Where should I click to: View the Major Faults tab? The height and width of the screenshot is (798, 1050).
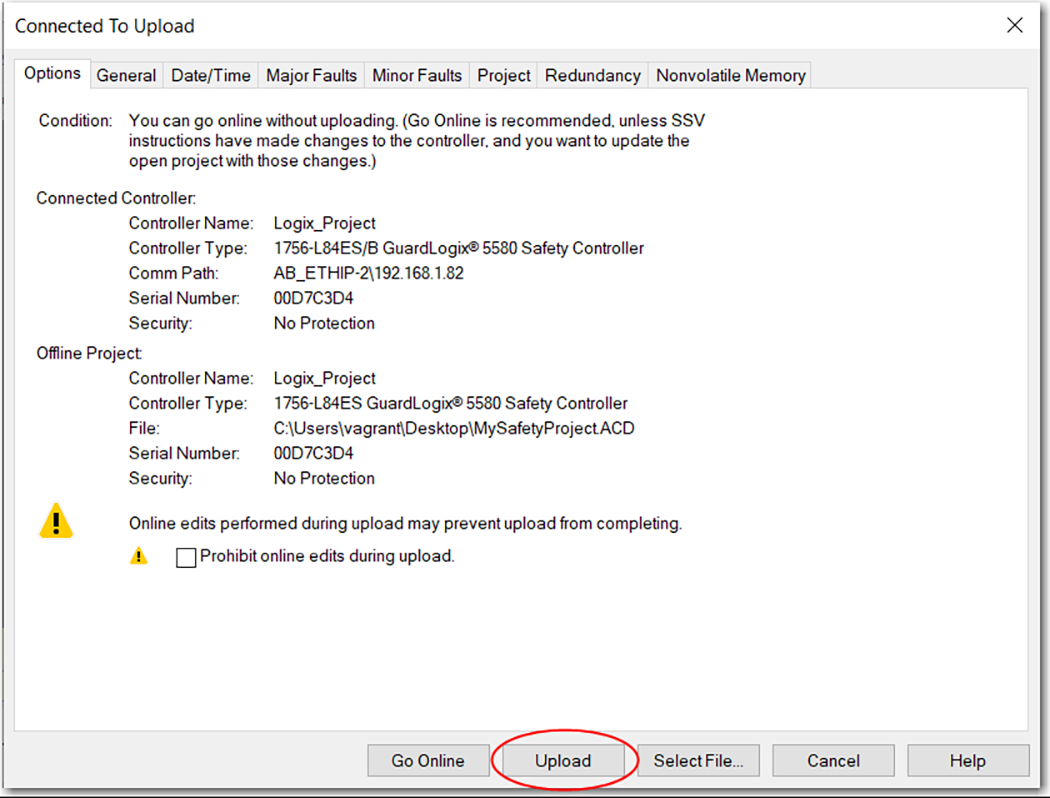point(311,75)
